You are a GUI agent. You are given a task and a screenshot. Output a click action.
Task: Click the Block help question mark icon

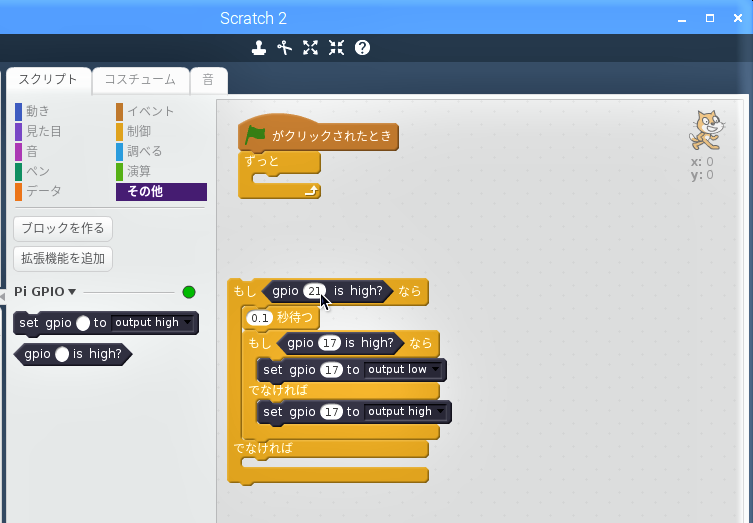tap(363, 48)
